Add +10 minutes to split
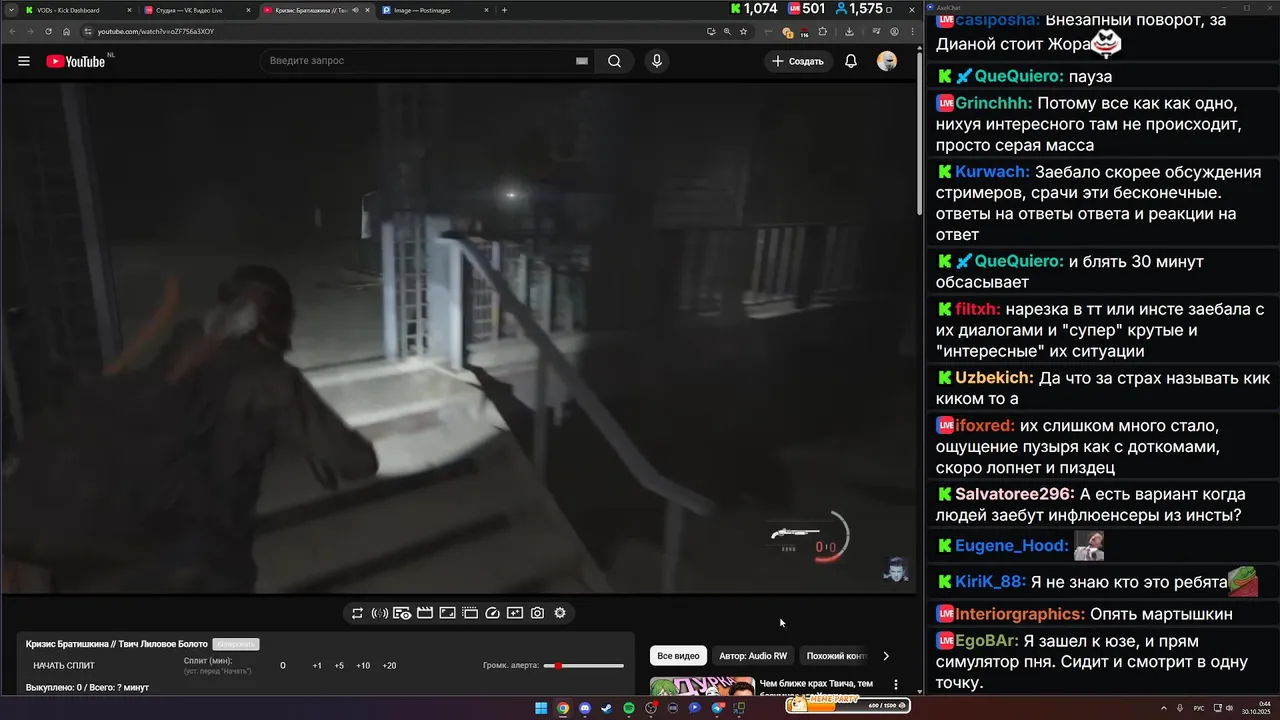 (363, 666)
